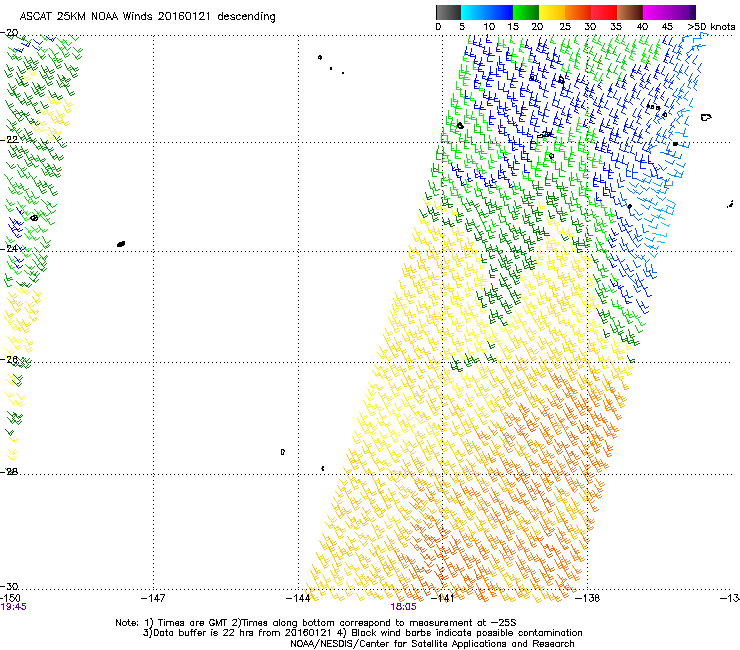Click the chart title 'ASCAT 25KM NOAA Winds 20160121 descending'
The image size is (740, 650).
(x=147, y=17)
